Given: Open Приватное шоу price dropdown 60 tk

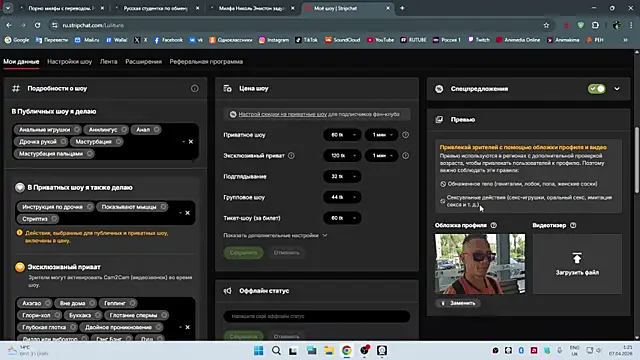Looking at the screenshot, I should [342, 135].
